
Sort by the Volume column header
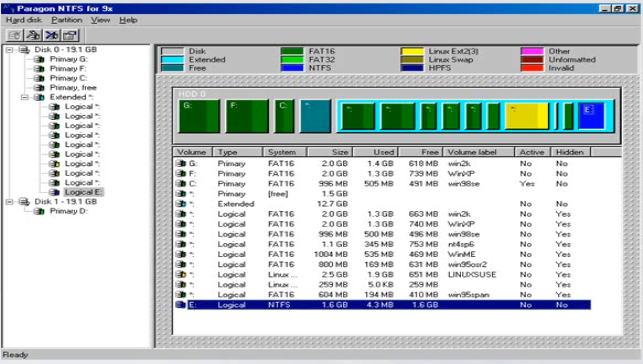192,152
